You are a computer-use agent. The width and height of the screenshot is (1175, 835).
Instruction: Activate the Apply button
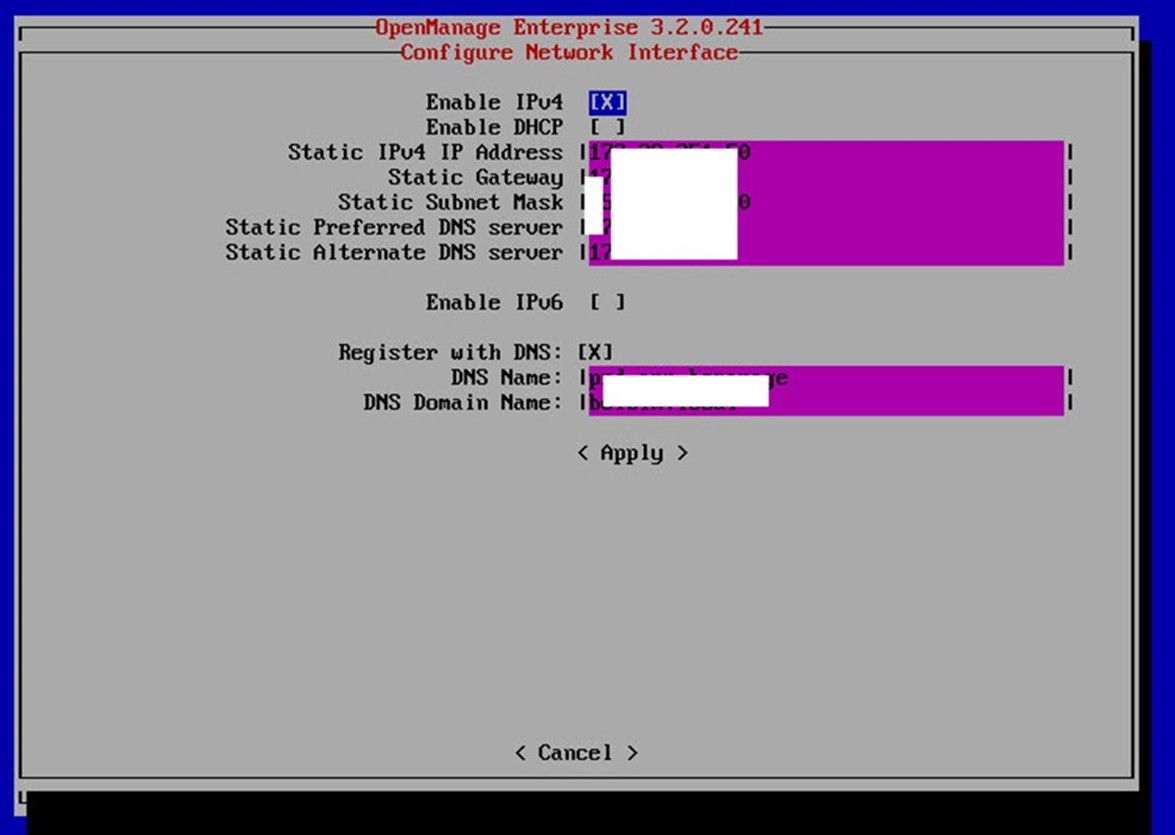pyautogui.click(x=632, y=453)
